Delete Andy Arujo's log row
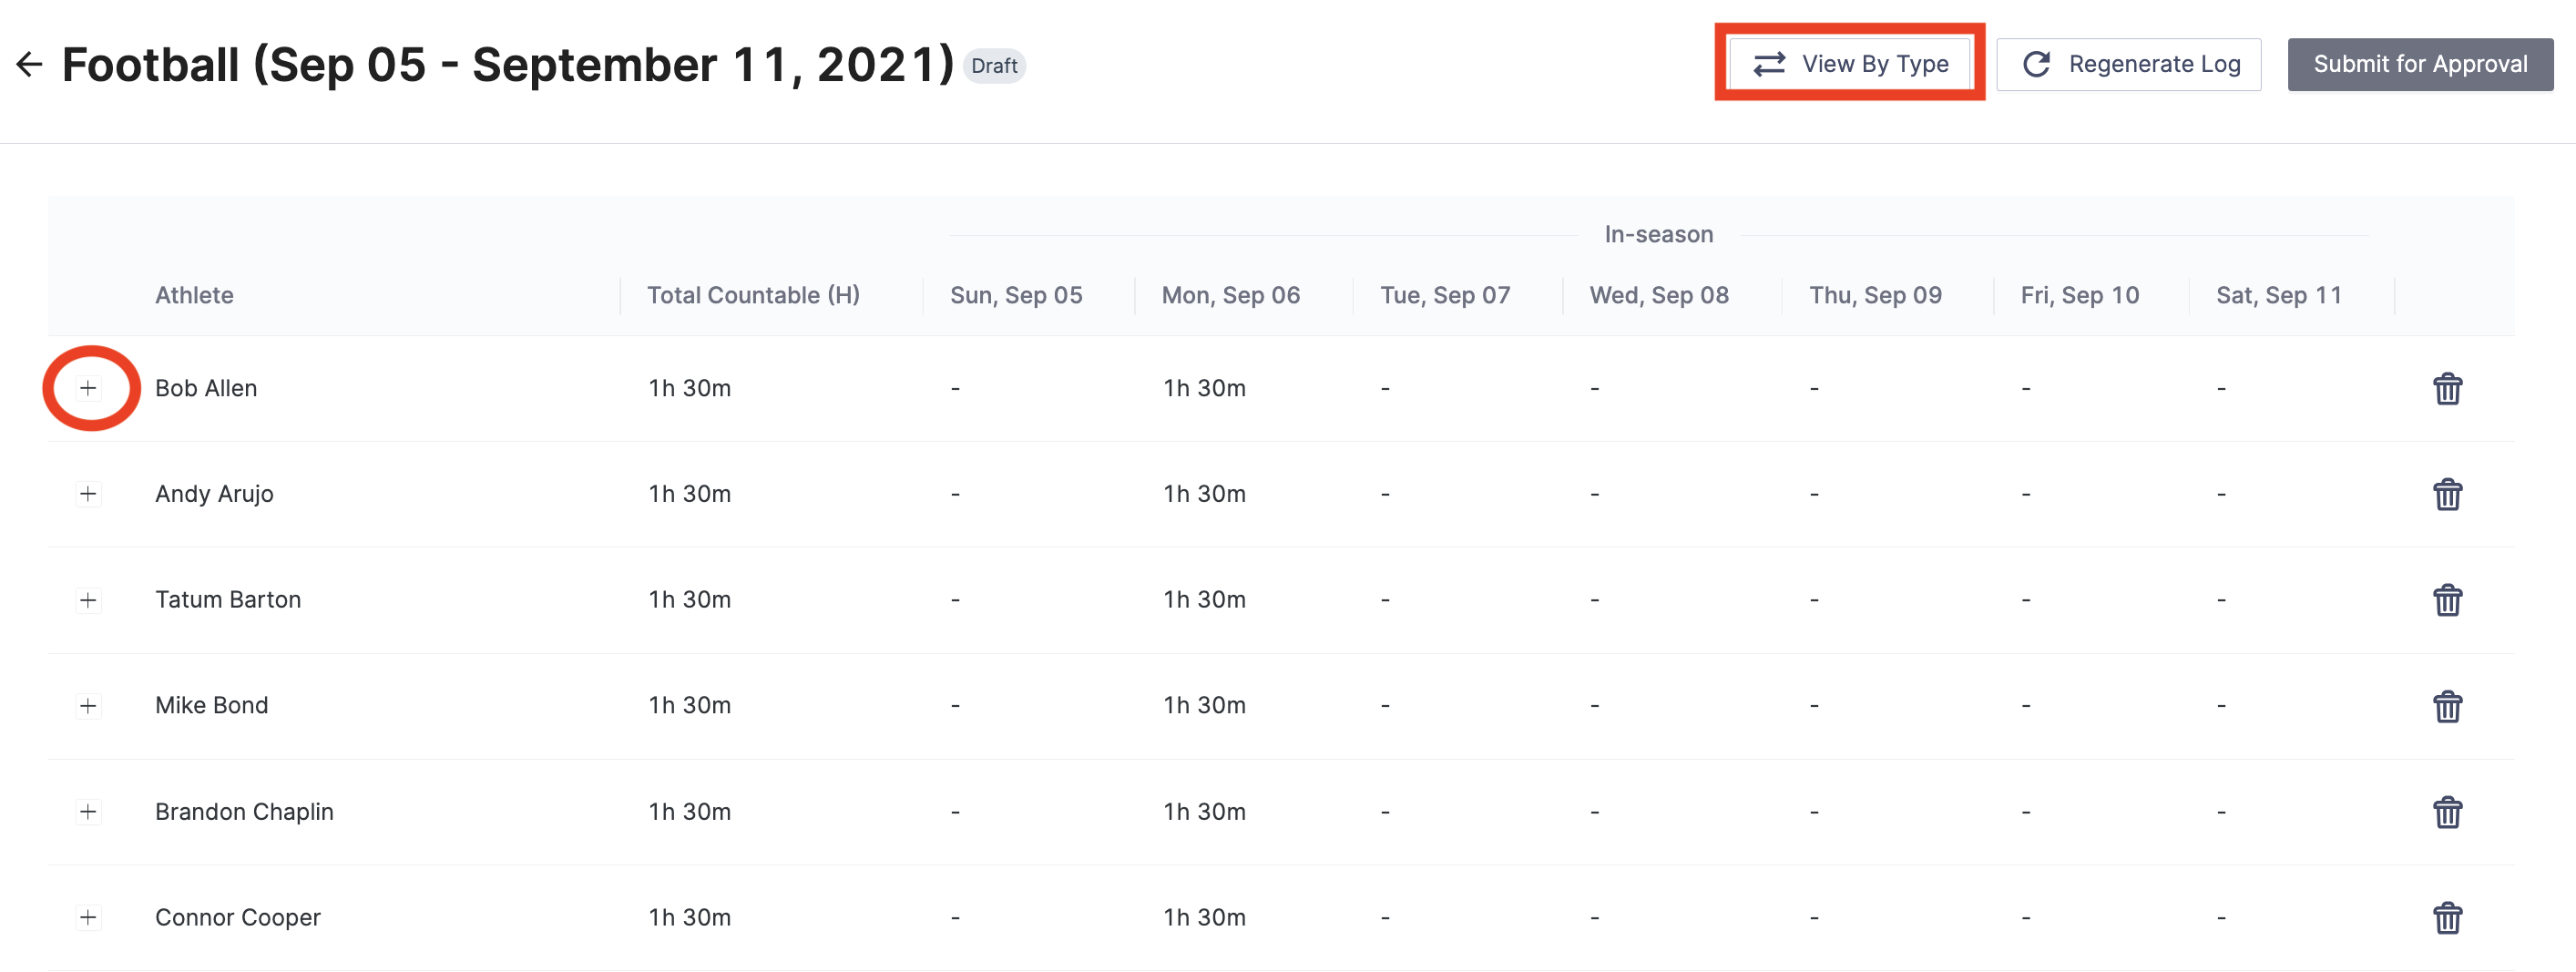The width and height of the screenshot is (2576, 972). (2448, 494)
